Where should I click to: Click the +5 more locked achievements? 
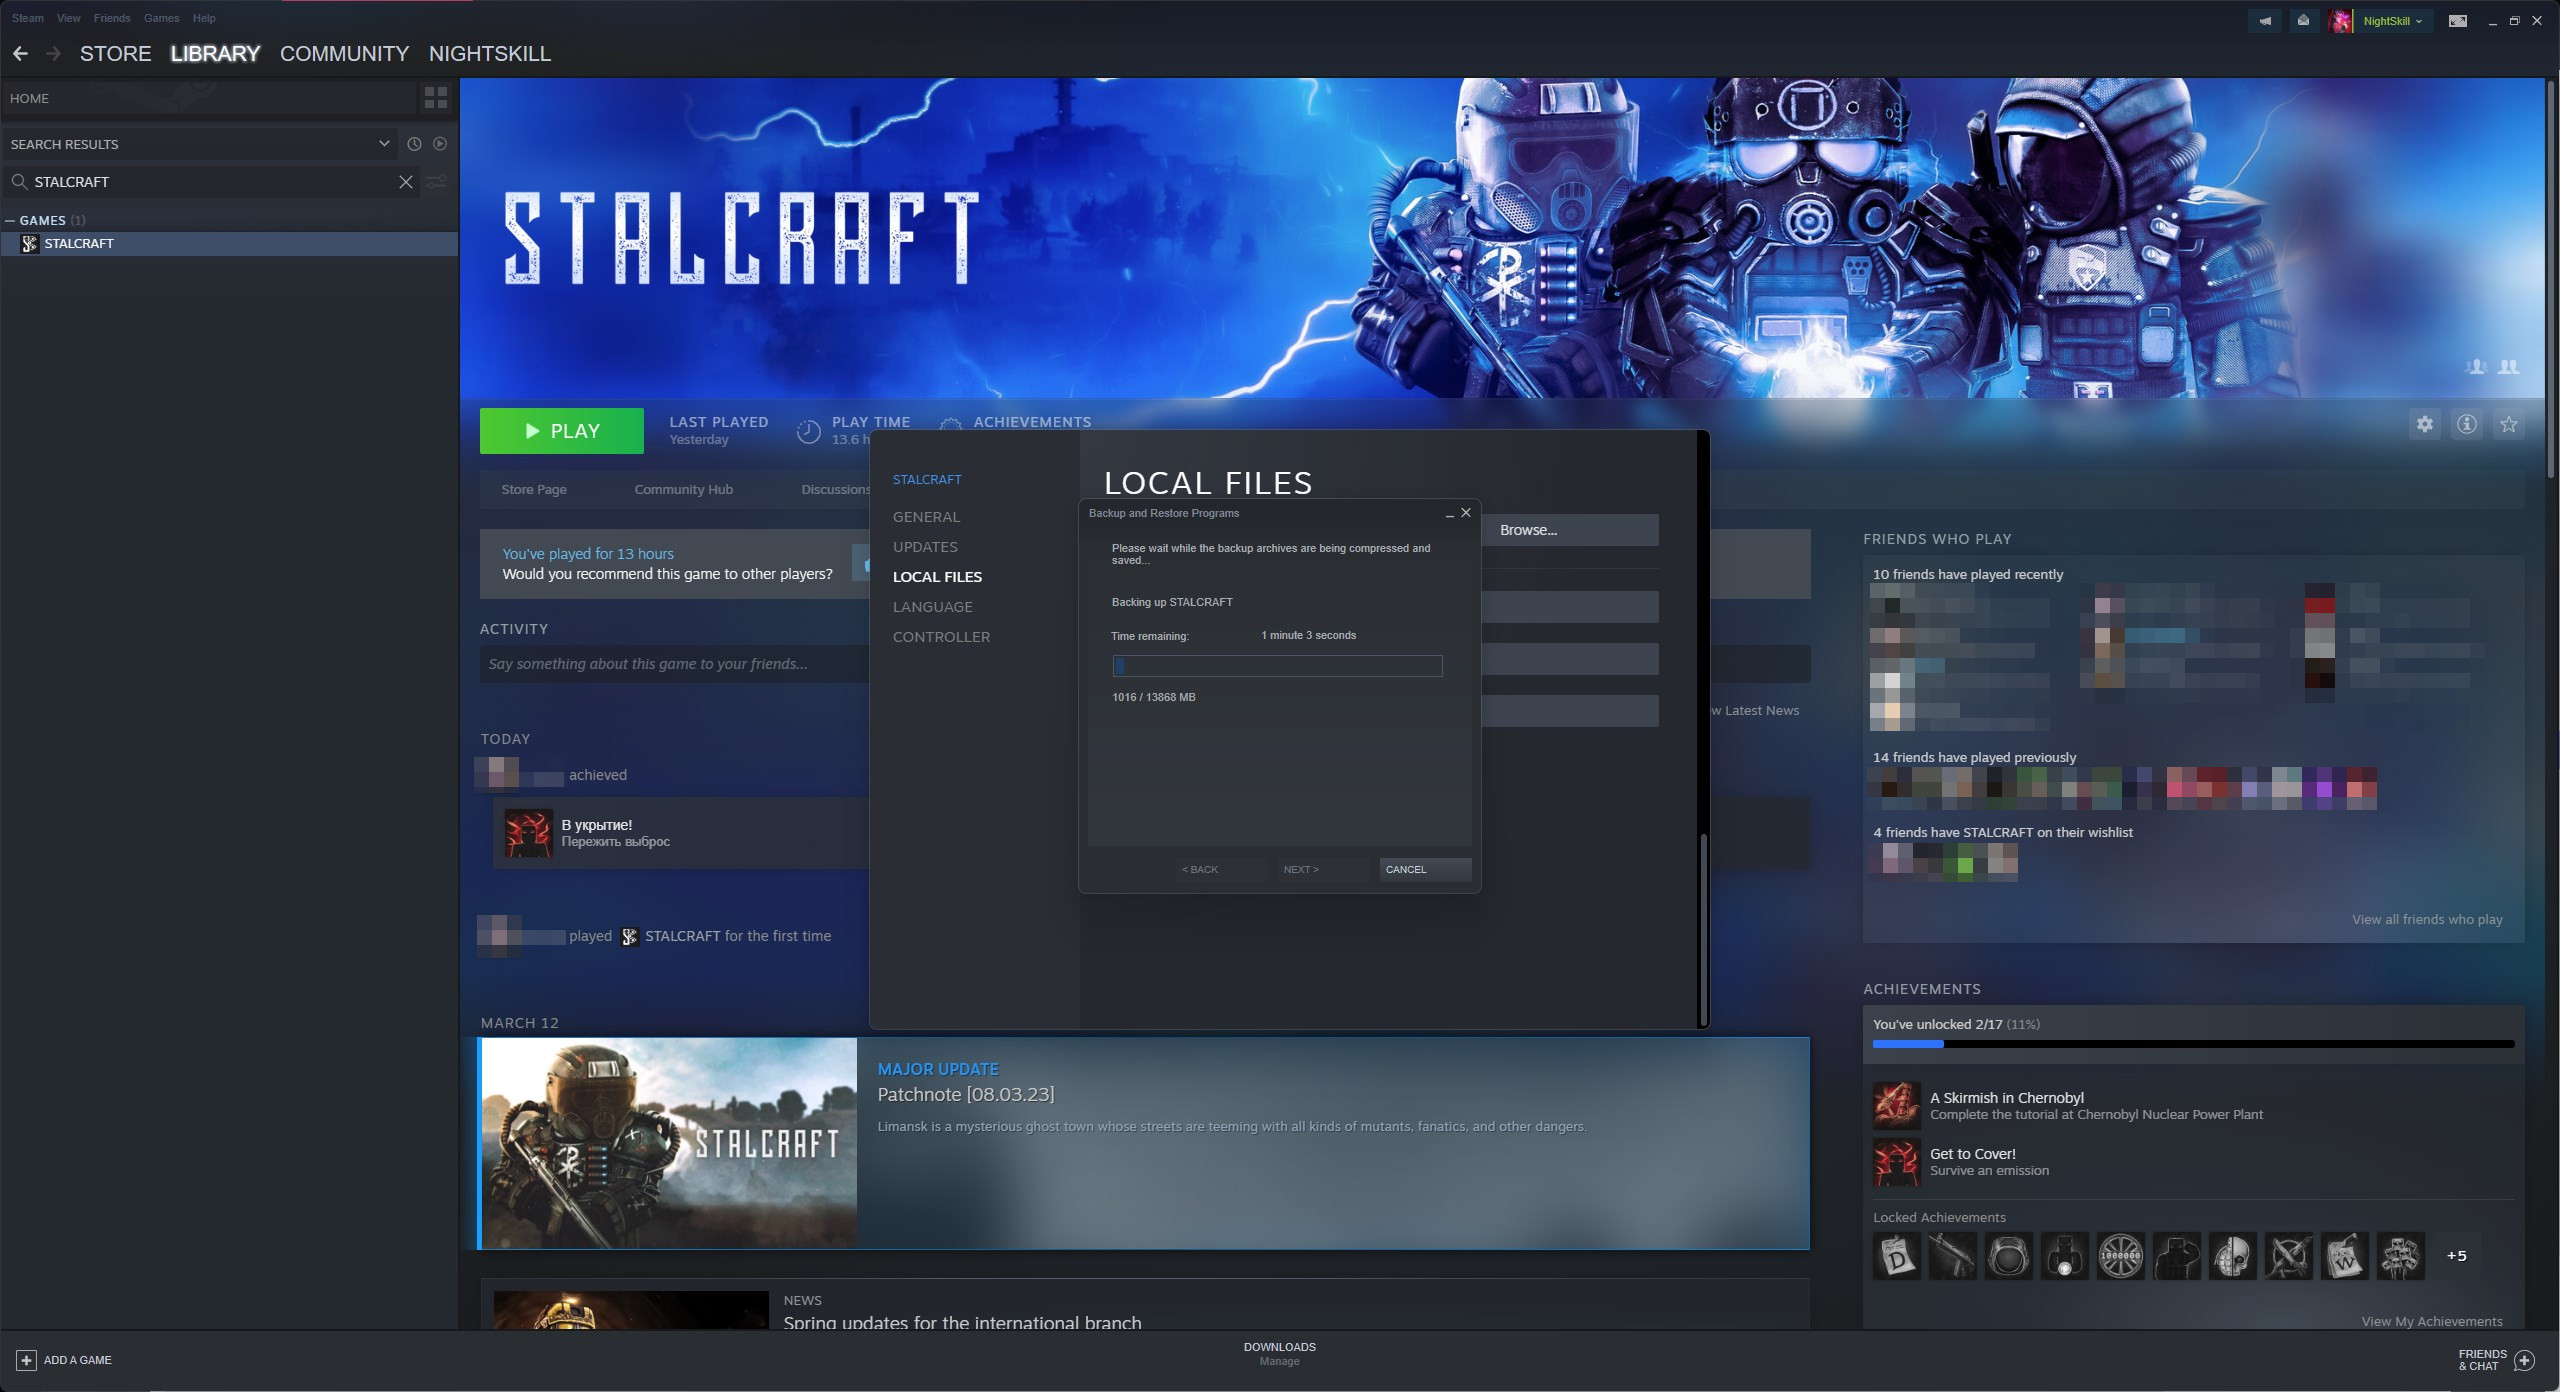tap(2457, 1256)
